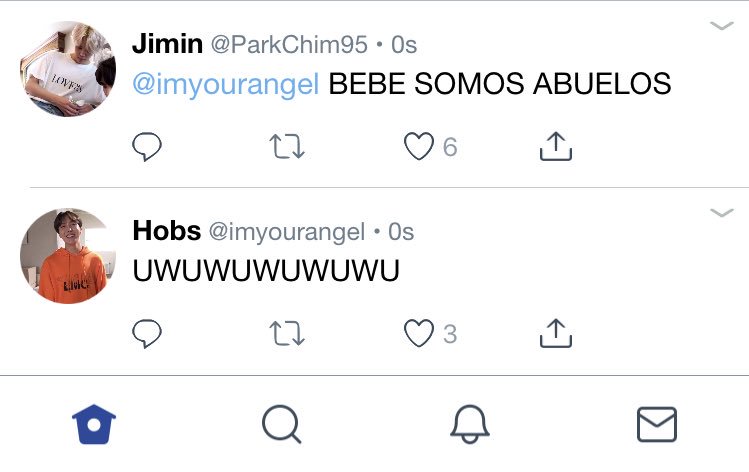Like Hobs' tweet with 3 likes
The width and height of the screenshot is (749, 472).
(419, 333)
